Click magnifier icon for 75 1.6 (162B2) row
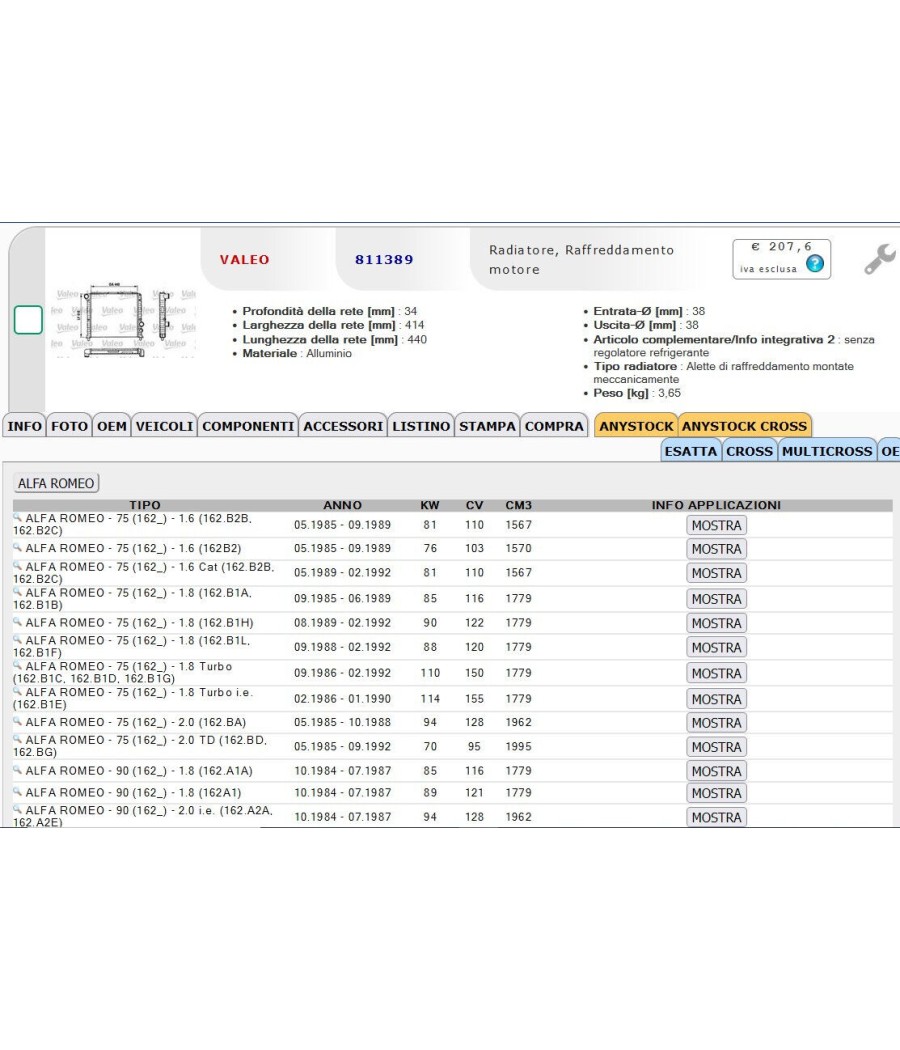 [17, 547]
